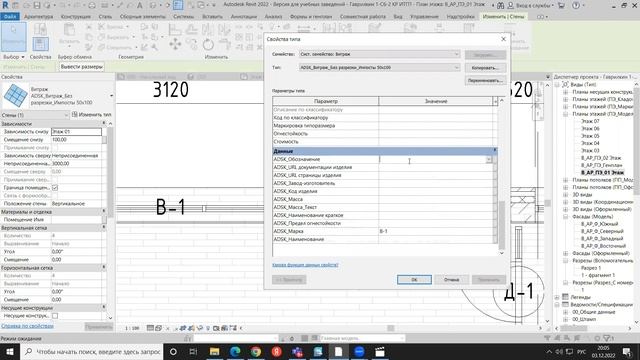This screenshot has height=360, width=640.
Task: Collapse the Зависимости properties group
Action: (104, 123)
